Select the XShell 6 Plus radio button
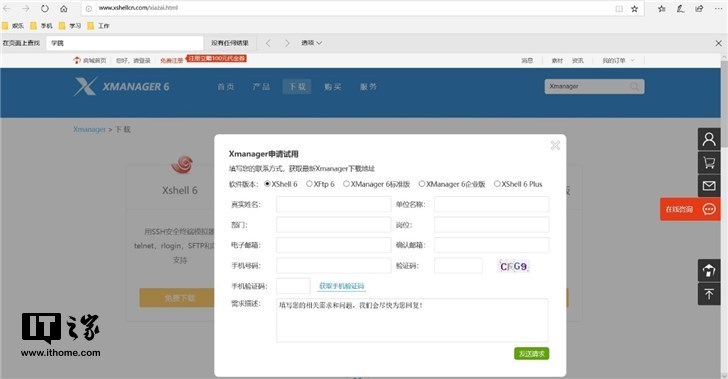This screenshot has height=379, width=728. click(497, 184)
